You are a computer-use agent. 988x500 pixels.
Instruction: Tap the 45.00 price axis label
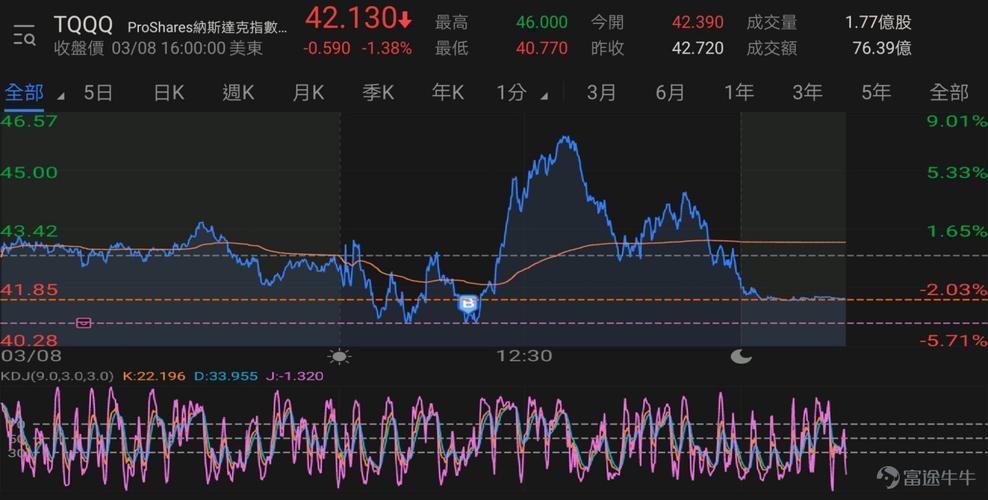[x=29, y=173]
